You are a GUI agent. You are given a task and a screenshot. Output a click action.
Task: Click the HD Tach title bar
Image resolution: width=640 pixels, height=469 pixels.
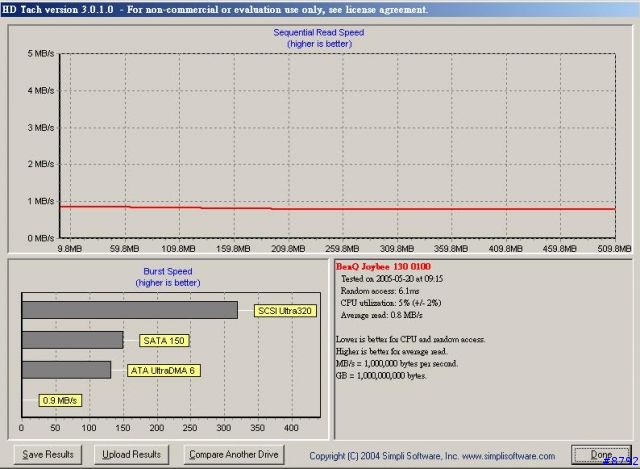320,9
